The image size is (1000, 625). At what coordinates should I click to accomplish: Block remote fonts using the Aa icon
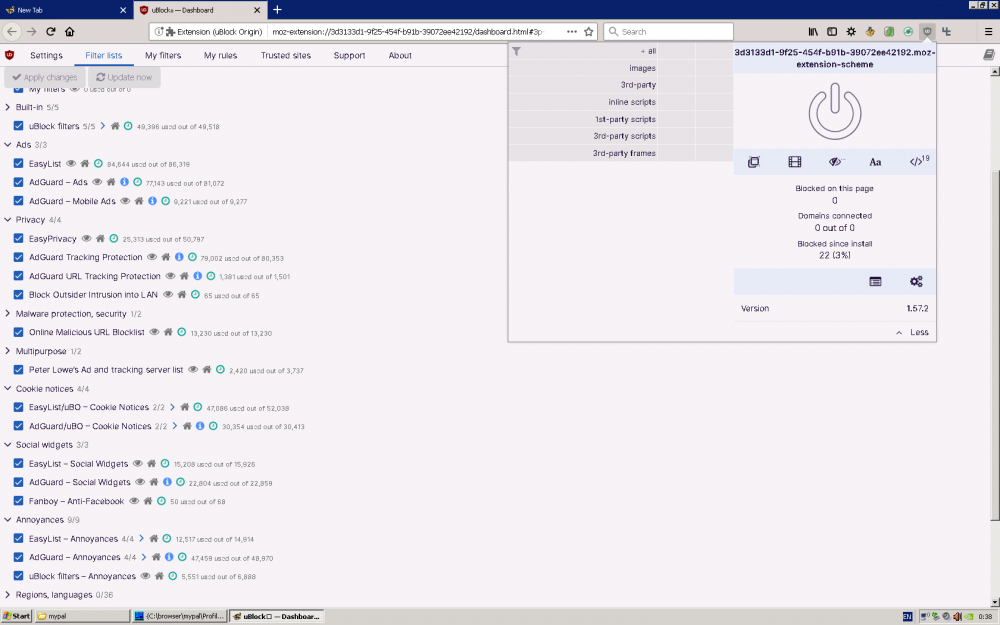[875, 161]
